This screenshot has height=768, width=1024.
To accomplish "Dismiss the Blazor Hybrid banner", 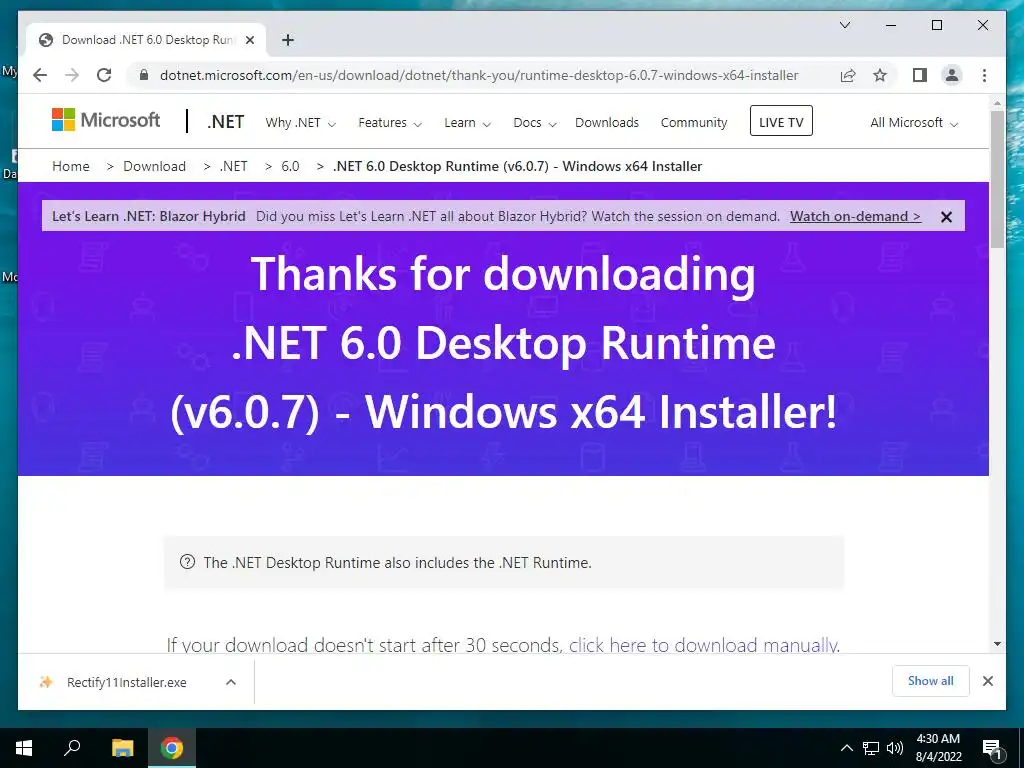I will point(946,217).
